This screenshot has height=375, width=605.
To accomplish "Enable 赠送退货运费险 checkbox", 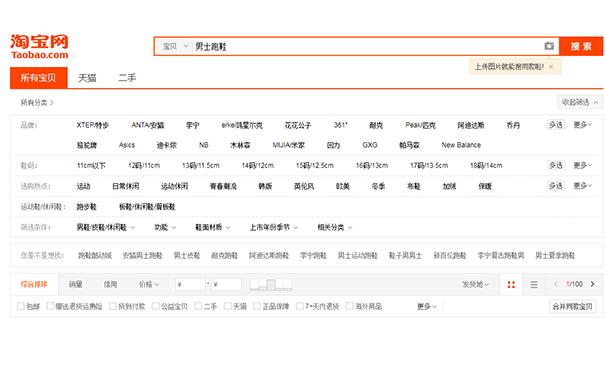I will 50,306.
